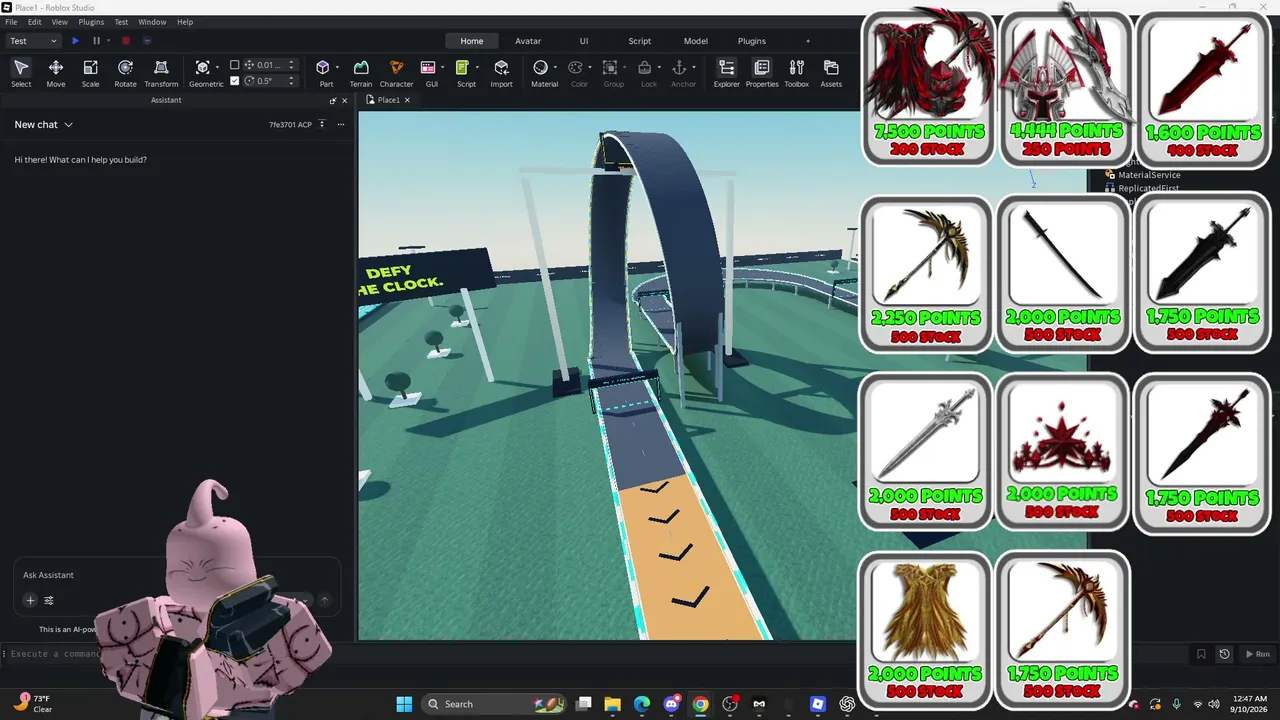Image resolution: width=1280 pixels, height=720 pixels.
Task: Expand the Script dropdown arrow
Action: pos(476,68)
